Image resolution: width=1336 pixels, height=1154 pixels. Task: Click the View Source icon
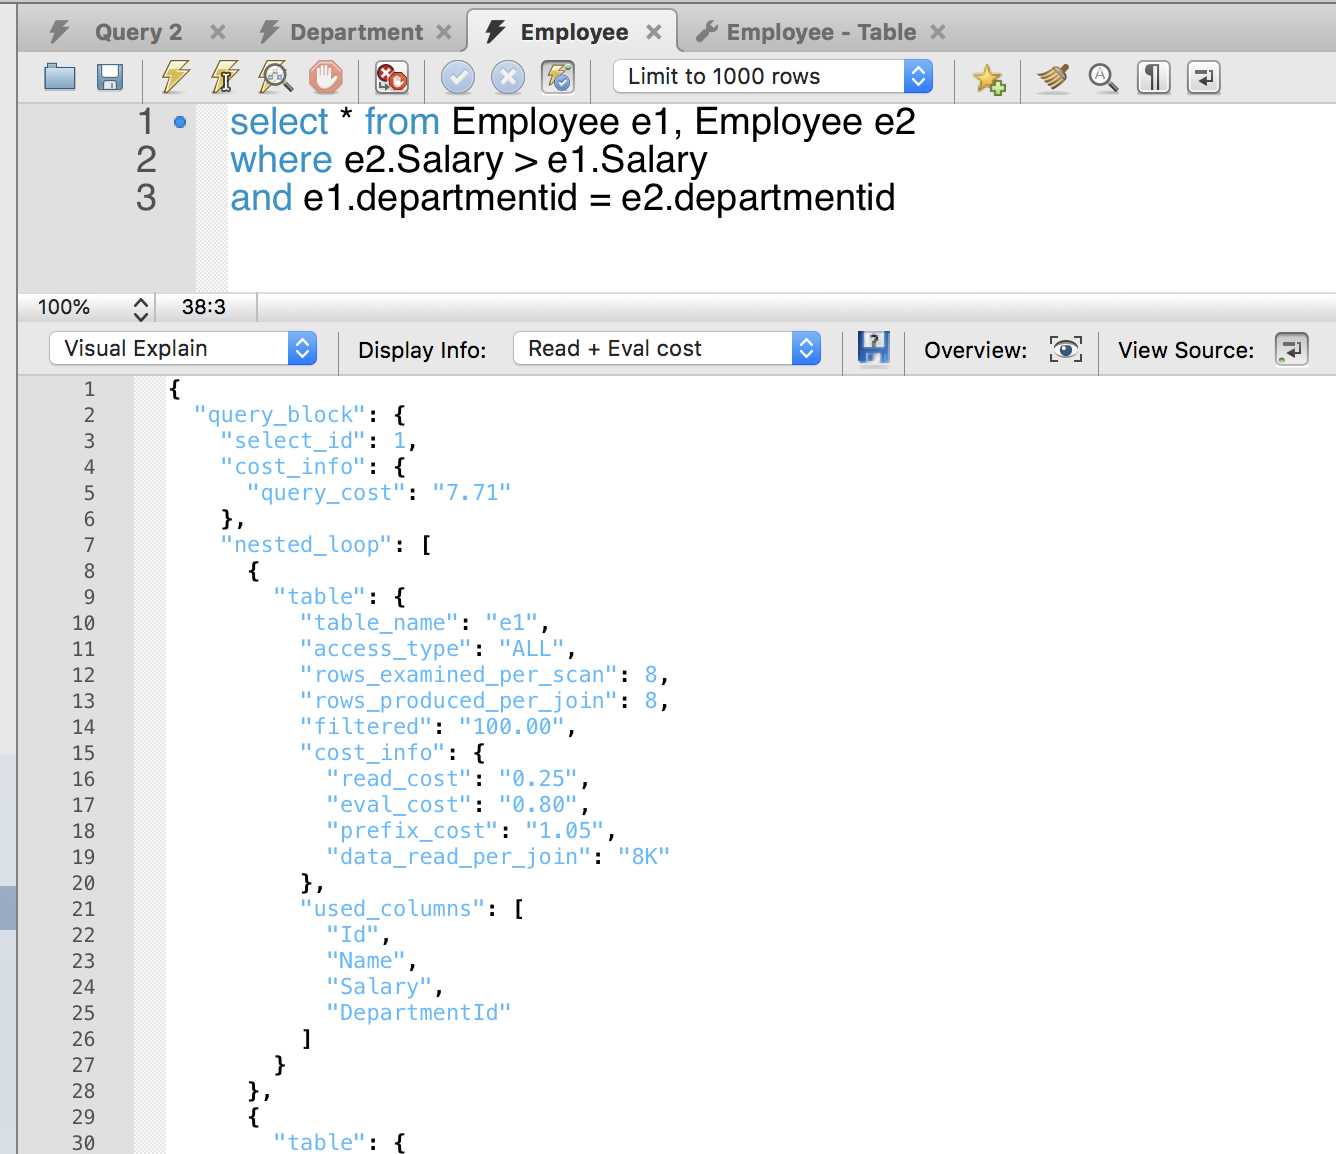pos(1292,349)
